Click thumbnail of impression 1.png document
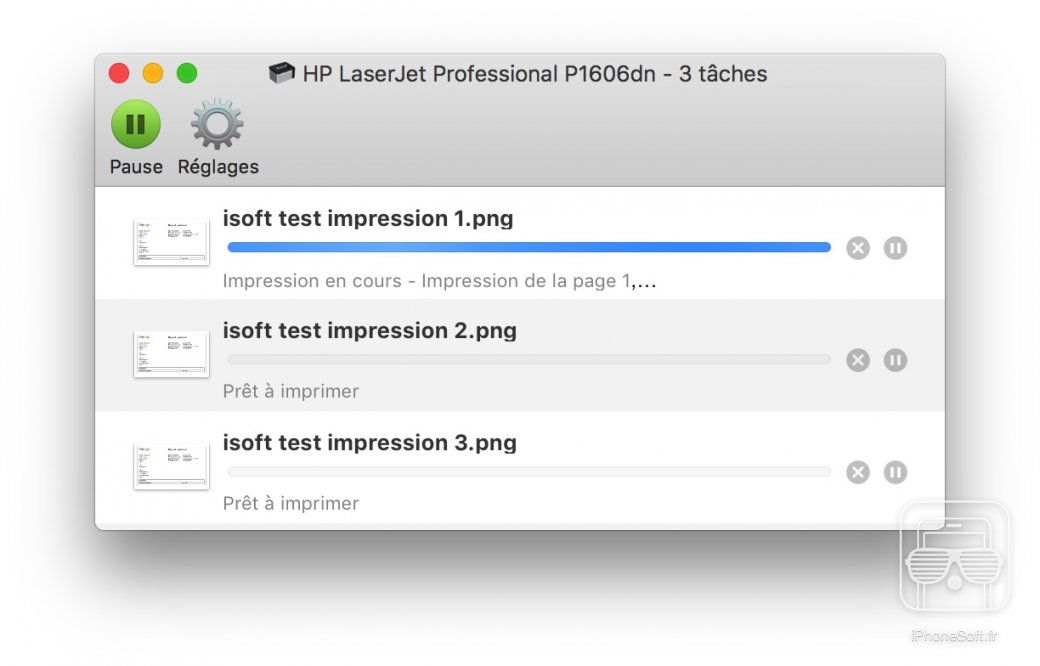 (x=171, y=243)
